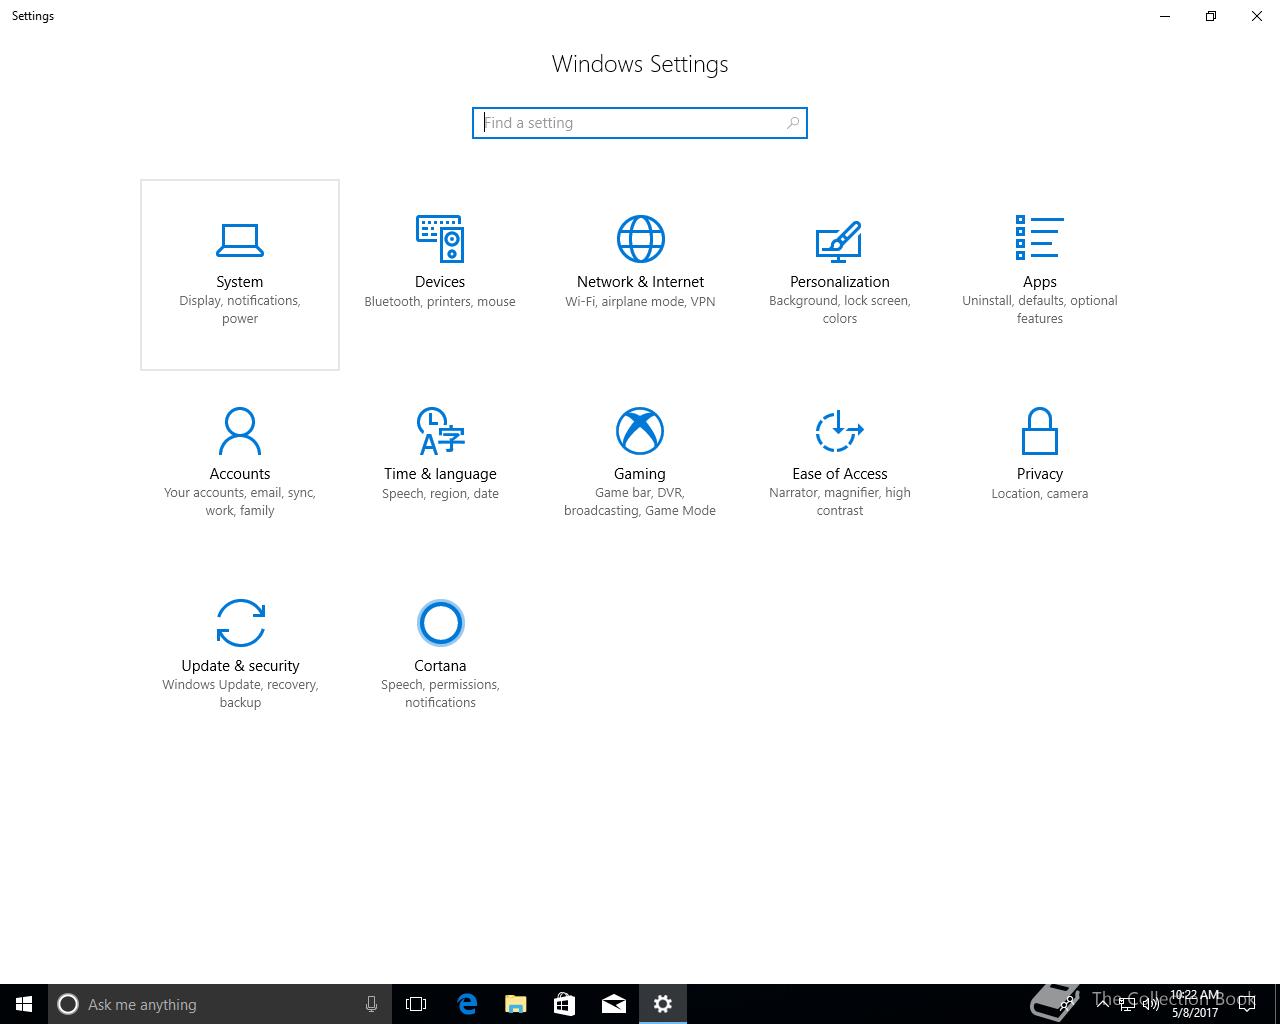
Task: Open the Action Center notifications icon
Action: (1247, 1004)
